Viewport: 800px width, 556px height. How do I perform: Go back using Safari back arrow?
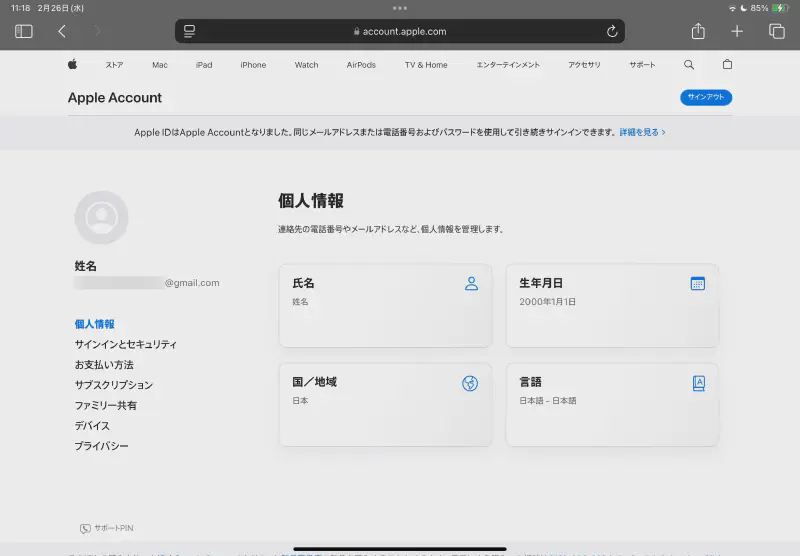tap(62, 31)
